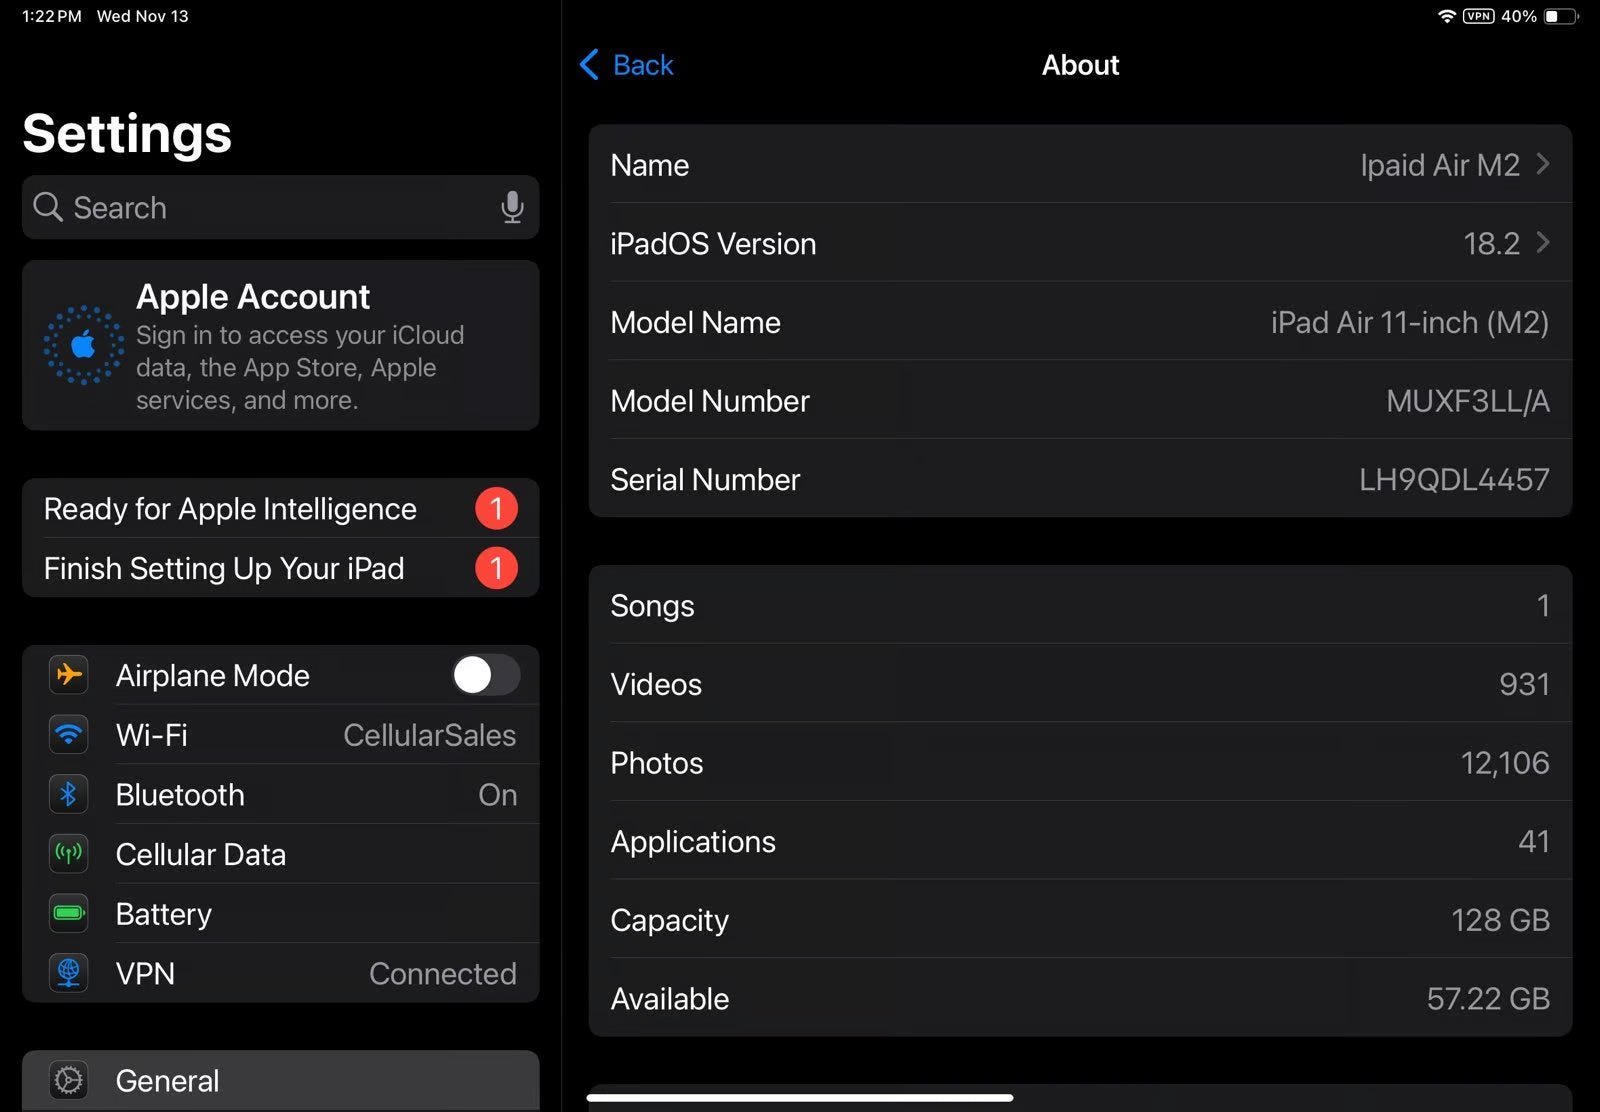Tap the Apple Account logo icon
1600x1112 pixels.
[x=83, y=345]
